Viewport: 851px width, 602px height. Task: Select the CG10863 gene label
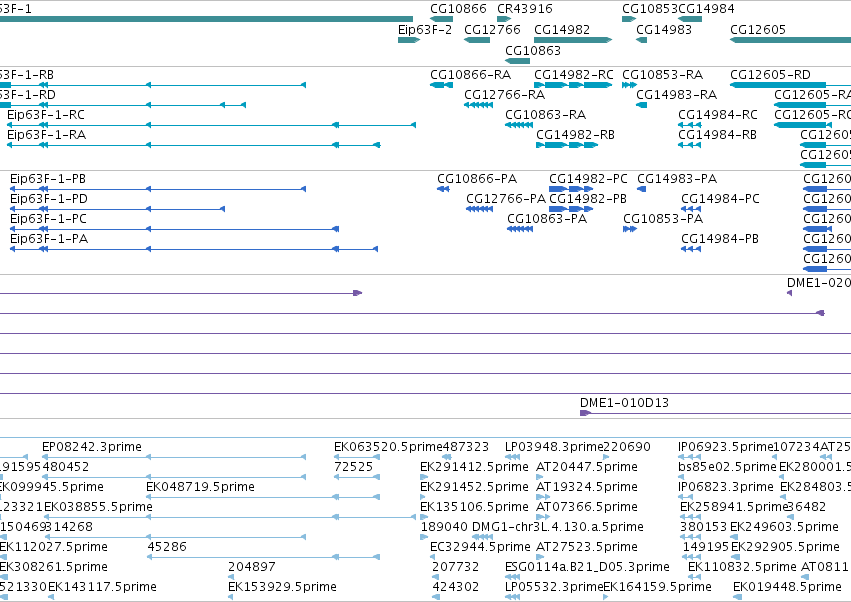pyautogui.click(x=533, y=50)
